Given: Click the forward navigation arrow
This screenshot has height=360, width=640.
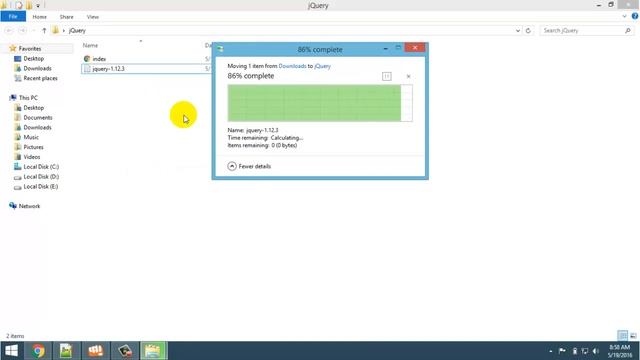Looking at the screenshot, I should [22, 31].
